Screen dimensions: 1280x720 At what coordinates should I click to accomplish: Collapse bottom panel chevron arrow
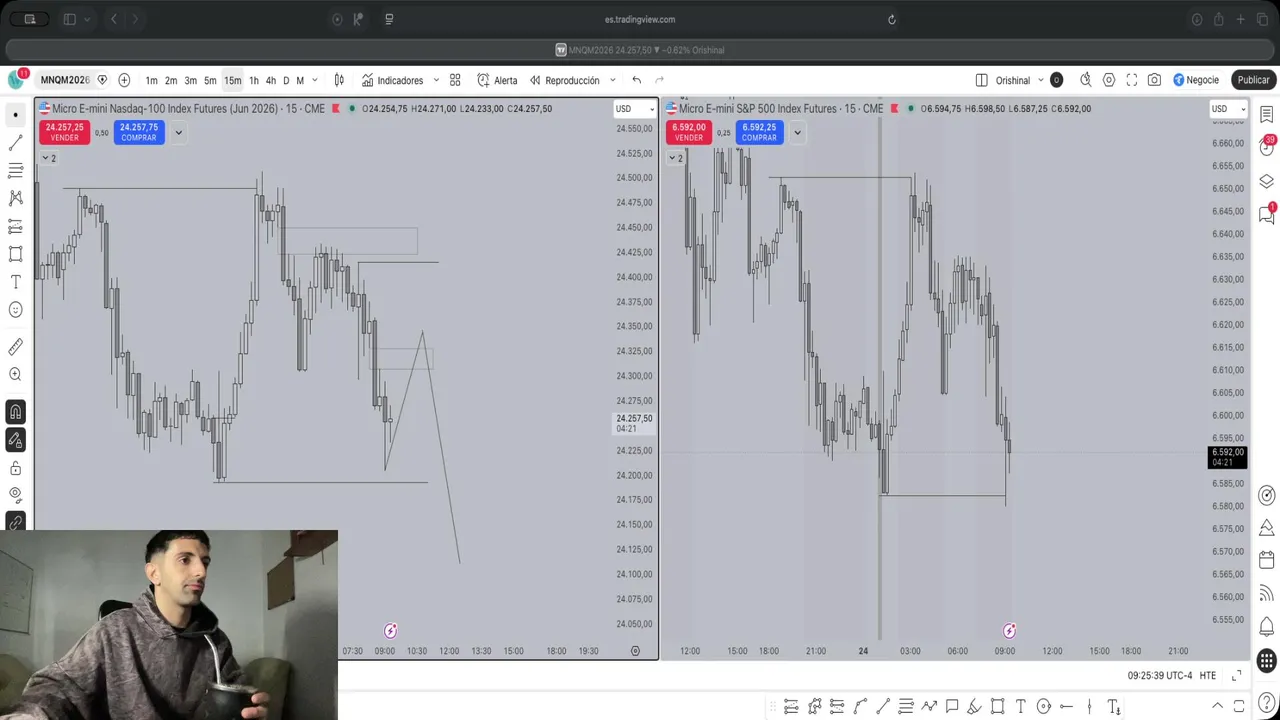tap(1217, 706)
